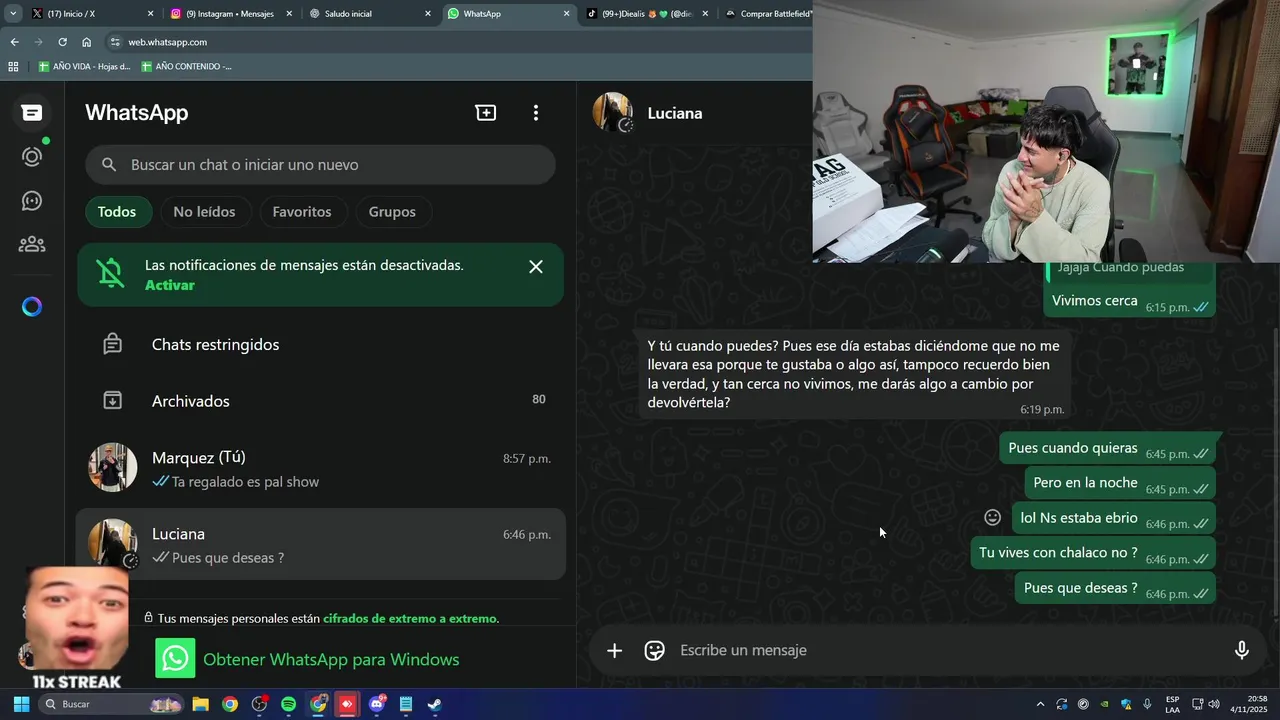Open OBS Studio from taskbar

click(259, 704)
